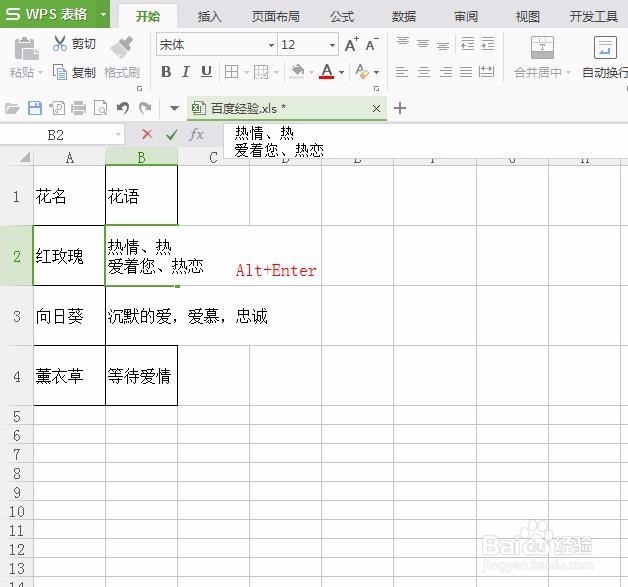Expand border style dropdown arrow

[276, 72]
